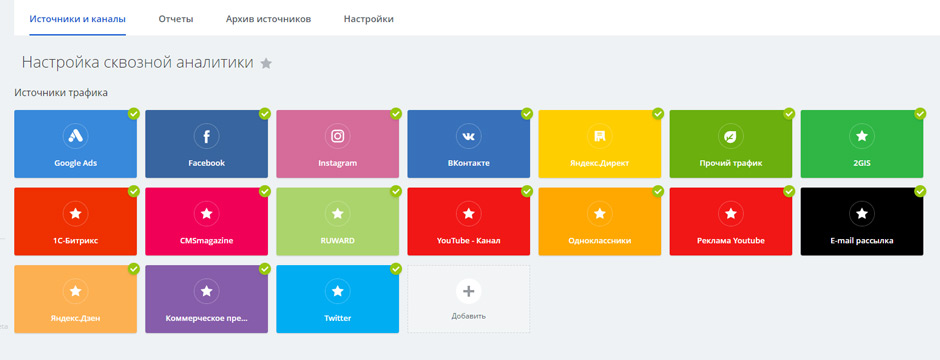Select the Одноклассники orange tile

tap(599, 222)
